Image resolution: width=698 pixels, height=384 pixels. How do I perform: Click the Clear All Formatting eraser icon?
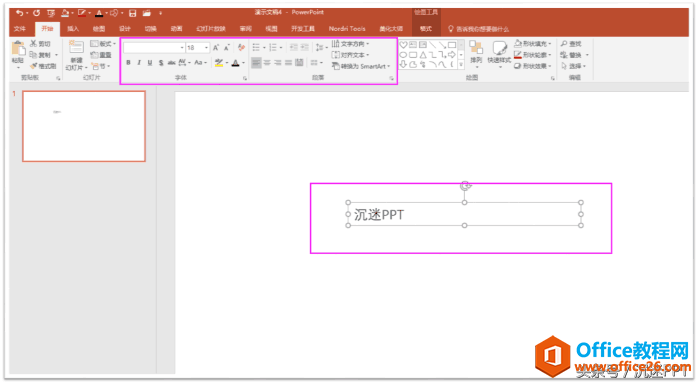tap(241, 47)
